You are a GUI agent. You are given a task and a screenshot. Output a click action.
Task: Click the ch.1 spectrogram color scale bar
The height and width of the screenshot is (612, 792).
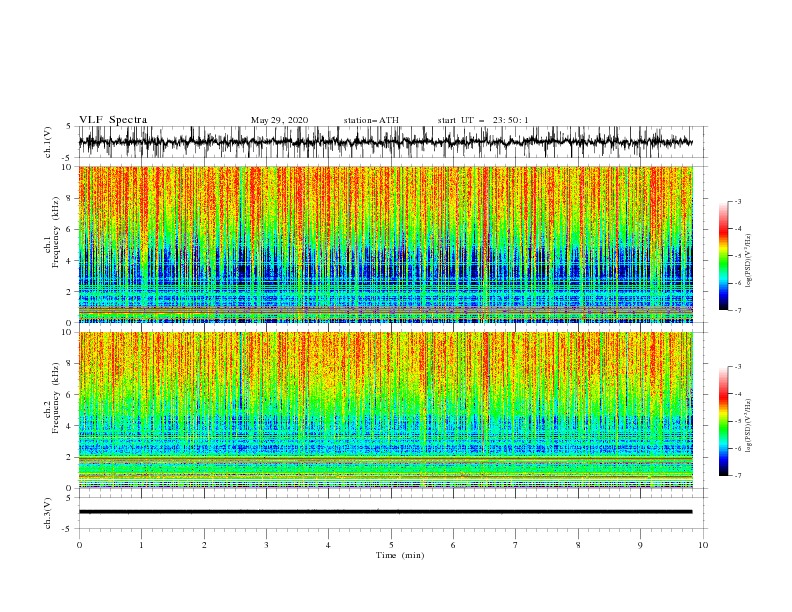click(723, 256)
